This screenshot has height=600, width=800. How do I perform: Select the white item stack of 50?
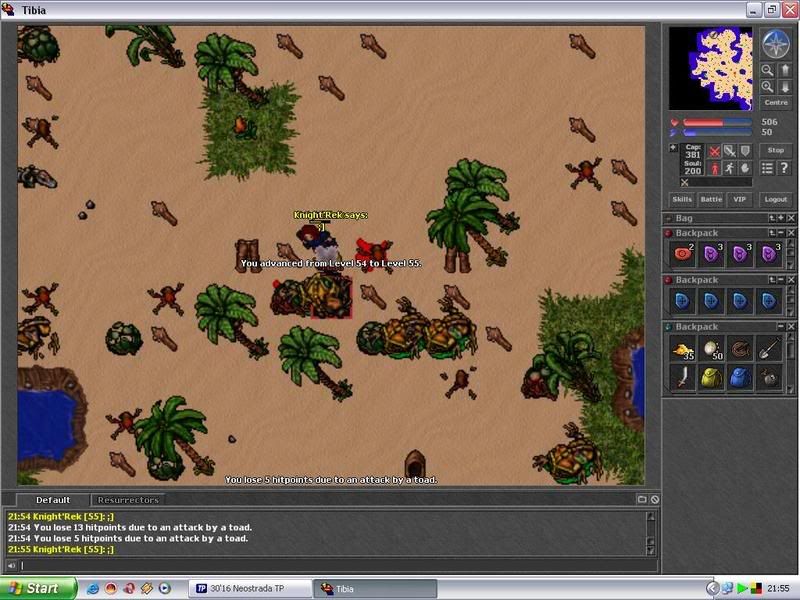[x=711, y=349]
